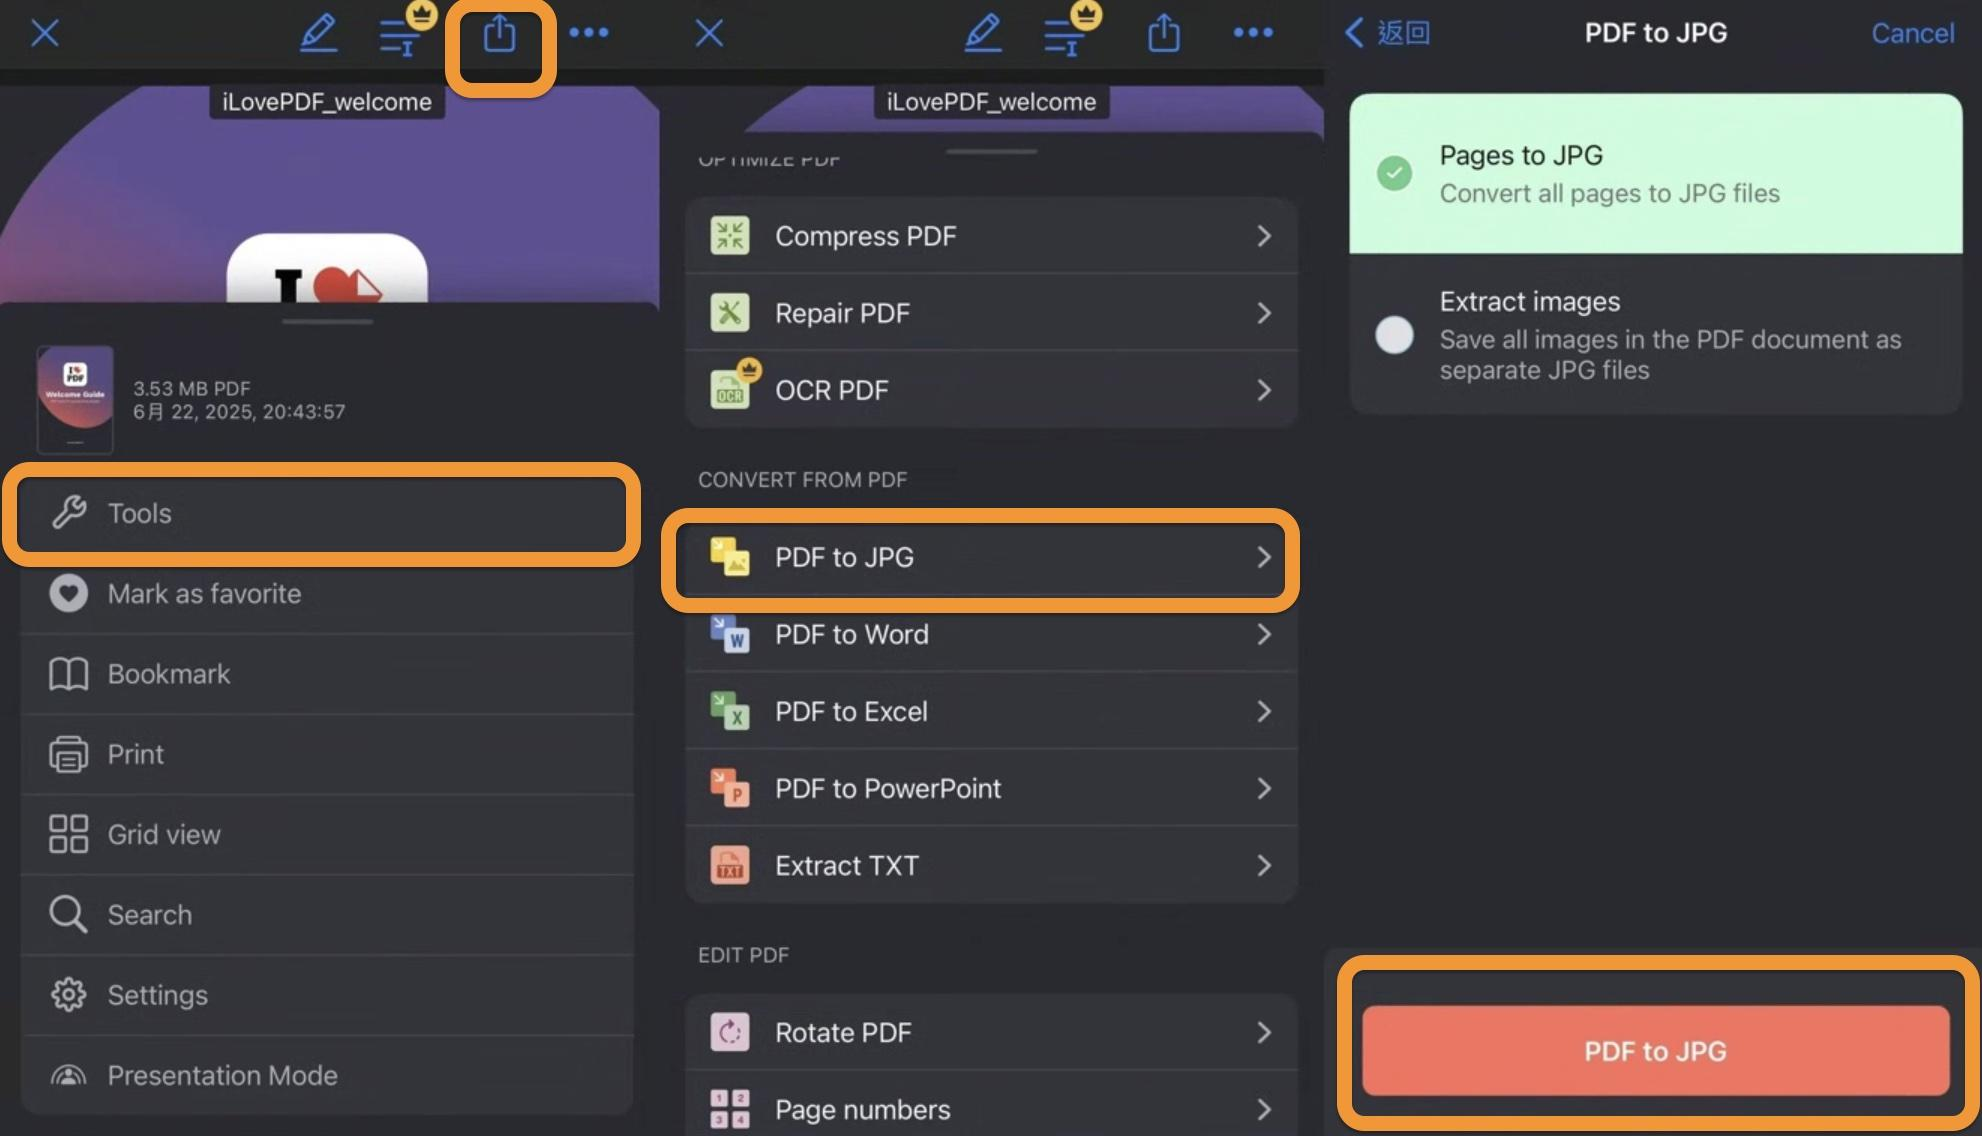This screenshot has height=1136, width=1982.
Task: Tap the Rotate PDF icon
Action: [x=730, y=1032]
